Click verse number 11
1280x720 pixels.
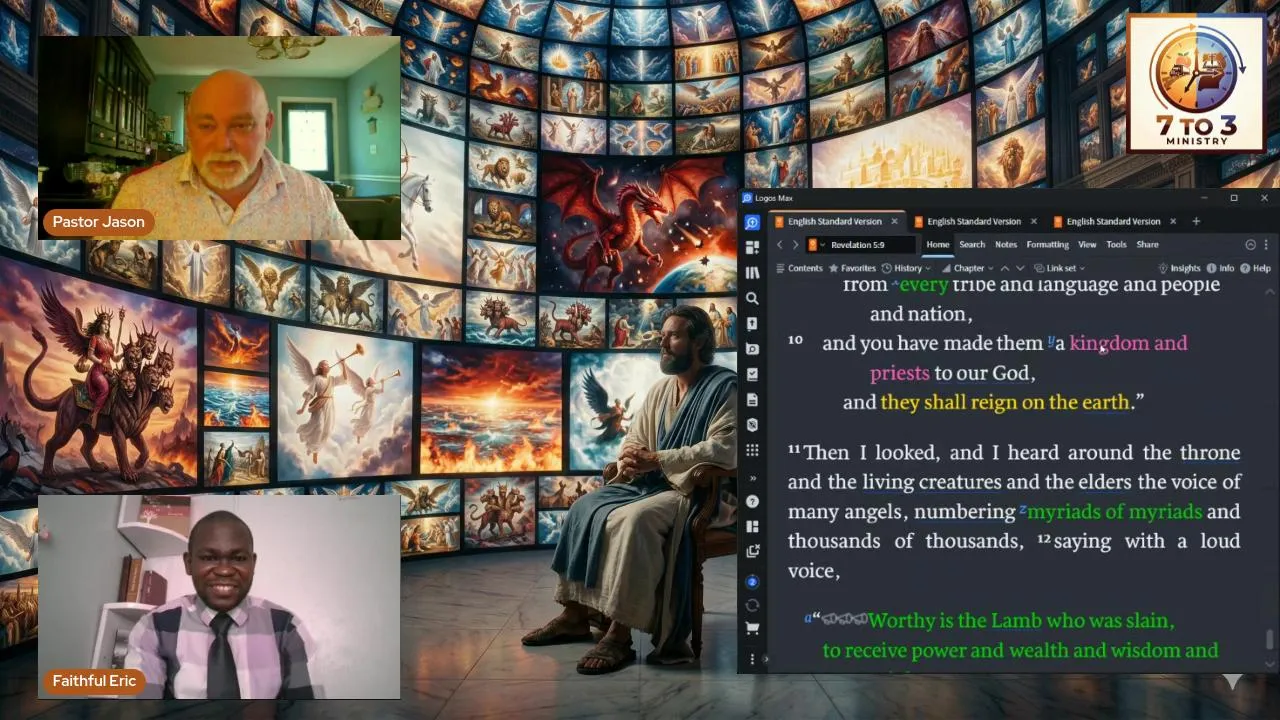click(x=794, y=450)
